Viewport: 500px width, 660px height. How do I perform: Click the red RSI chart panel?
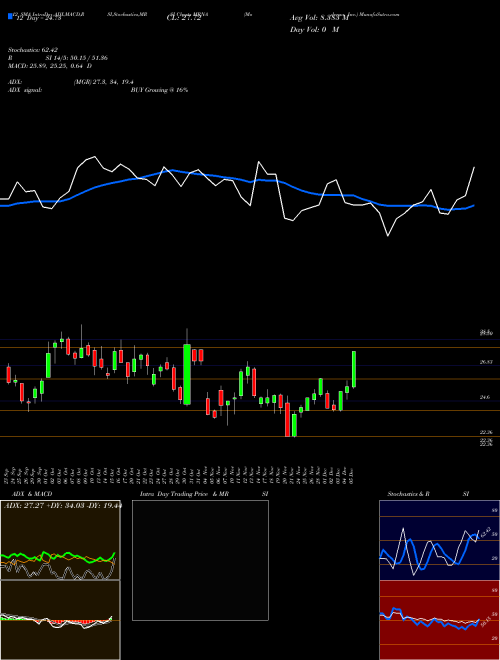tap(439, 620)
